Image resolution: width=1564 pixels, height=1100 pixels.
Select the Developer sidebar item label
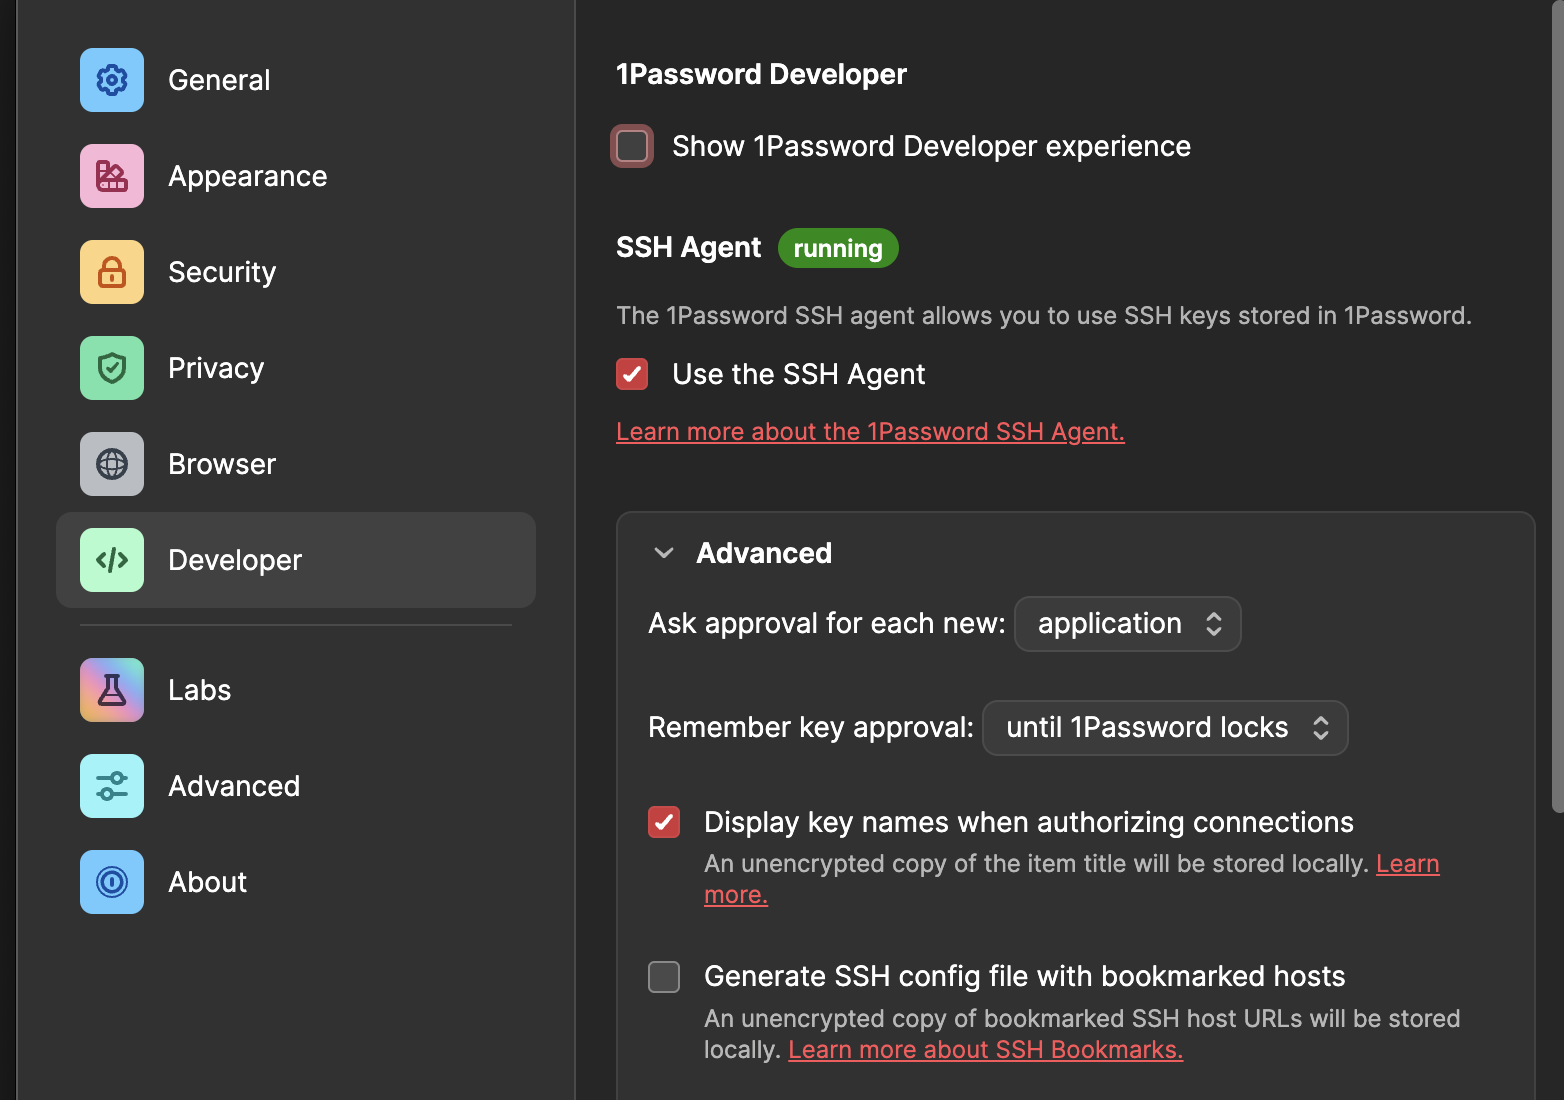(x=235, y=560)
